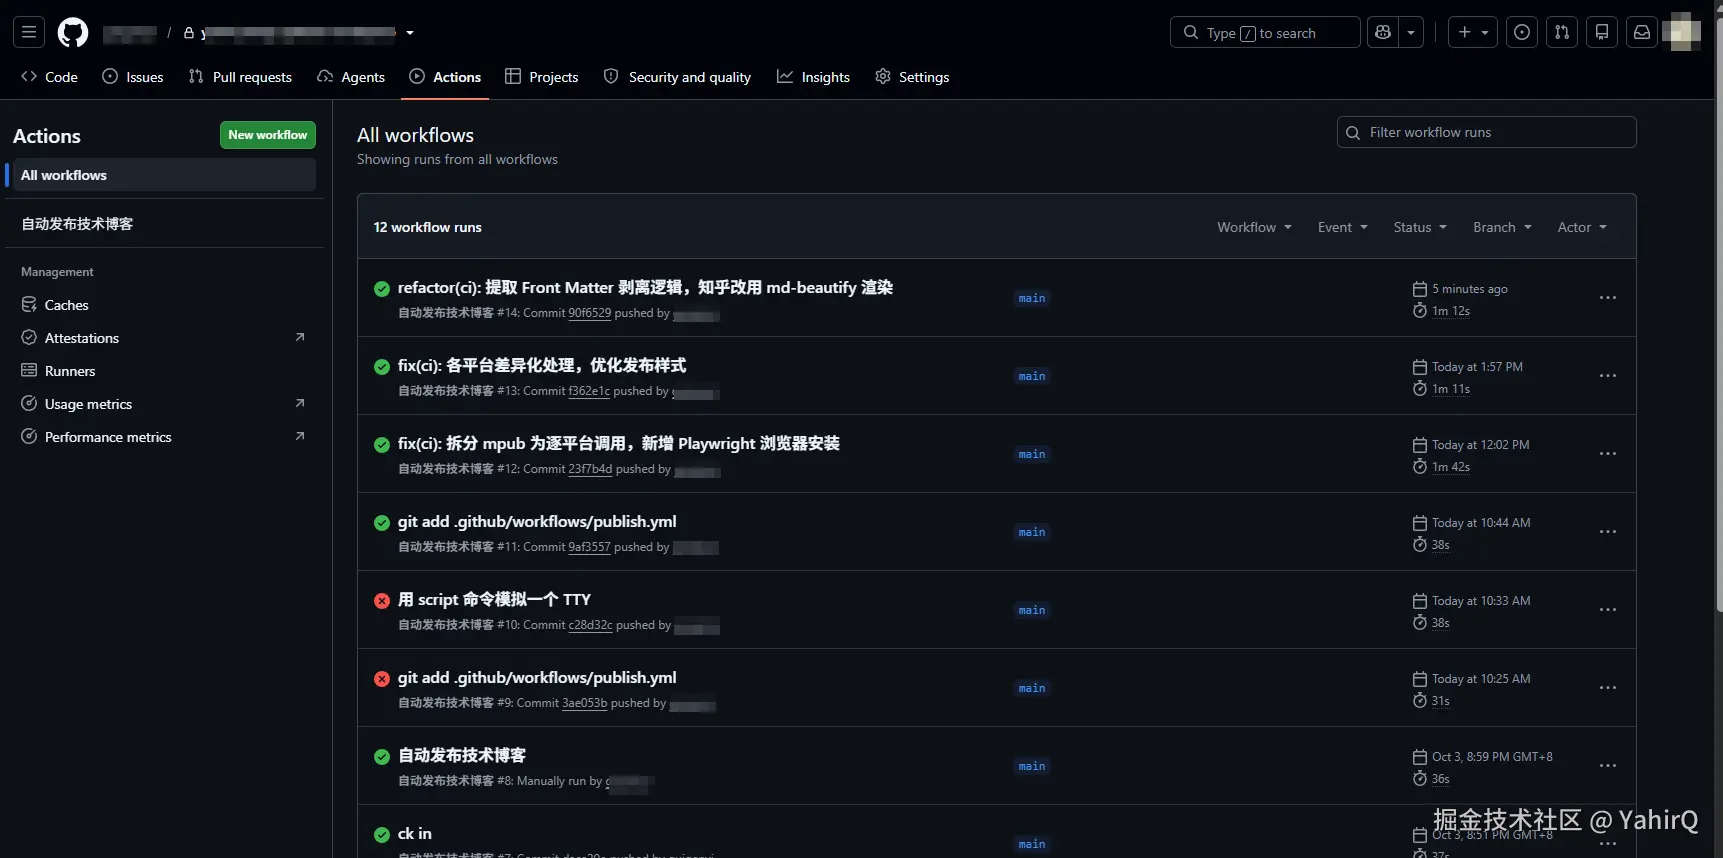The image size is (1723, 858).
Task: Open the notifications inbox icon
Action: click(x=1642, y=32)
